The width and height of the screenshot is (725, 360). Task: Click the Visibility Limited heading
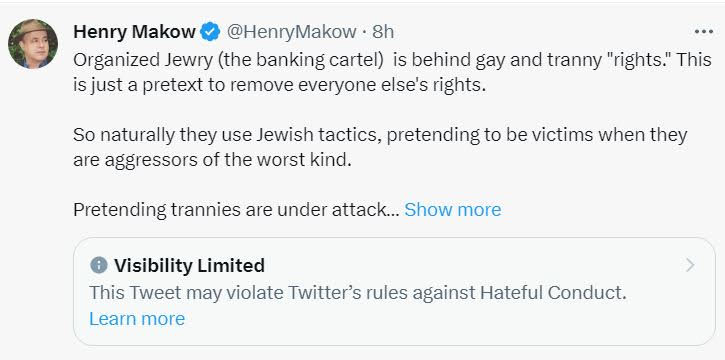tap(190, 265)
